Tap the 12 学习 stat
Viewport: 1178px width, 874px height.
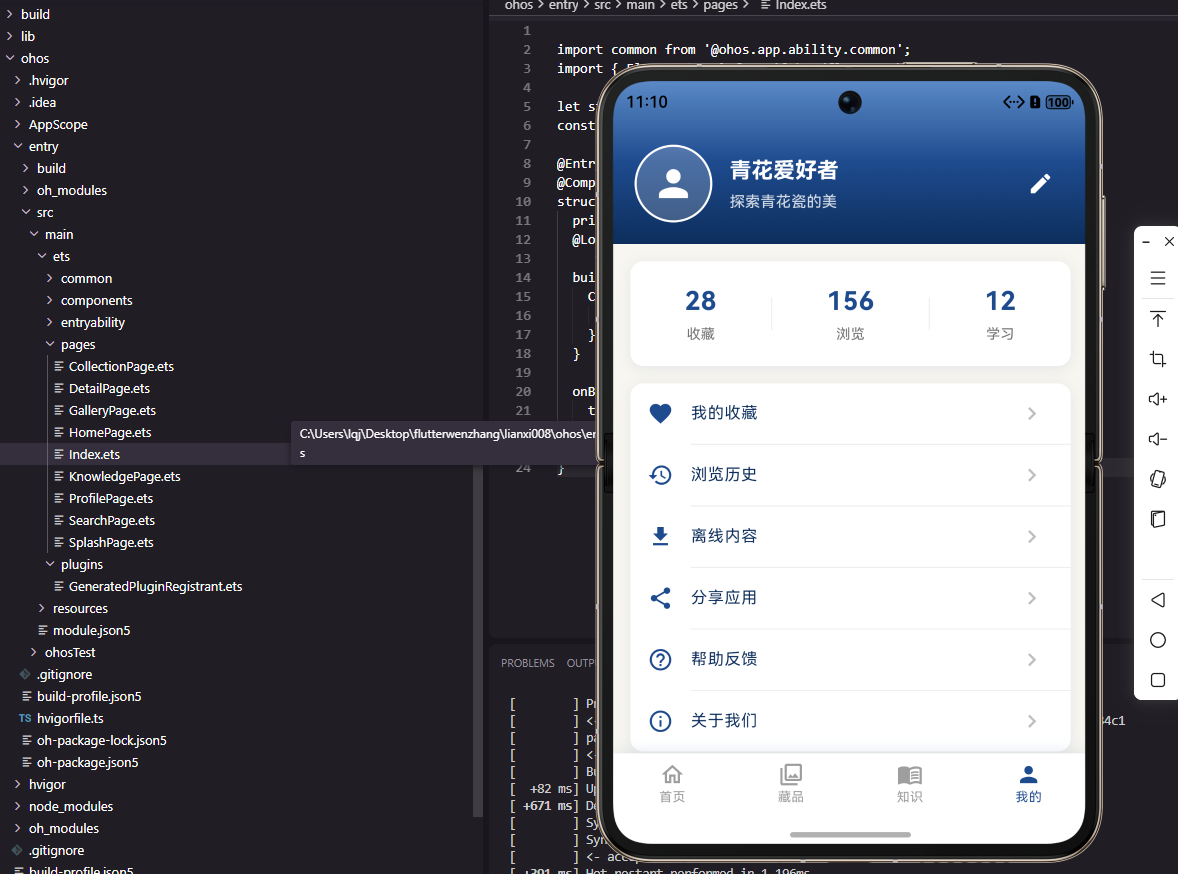click(x=1000, y=314)
